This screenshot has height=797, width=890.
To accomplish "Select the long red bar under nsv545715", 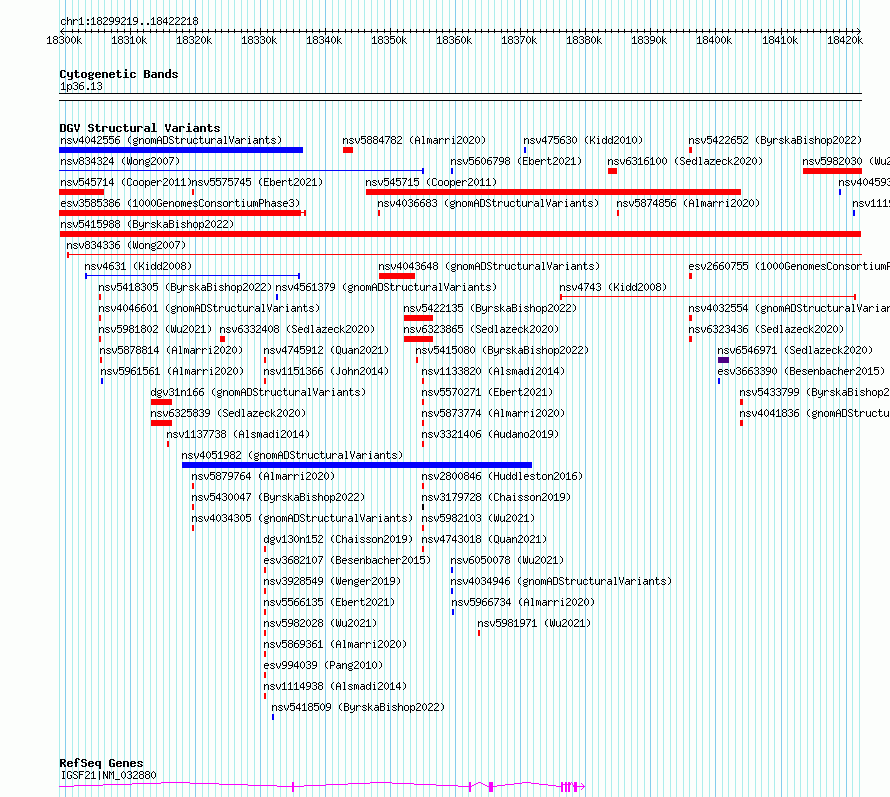I will (x=553, y=192).
